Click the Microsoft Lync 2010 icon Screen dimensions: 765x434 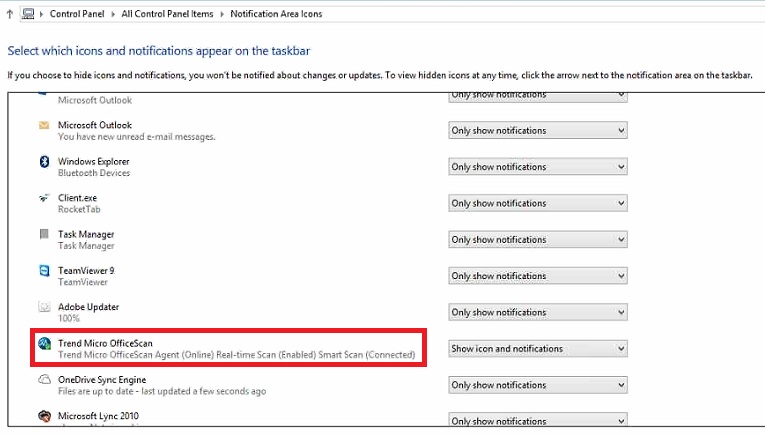tap(44, 416)
